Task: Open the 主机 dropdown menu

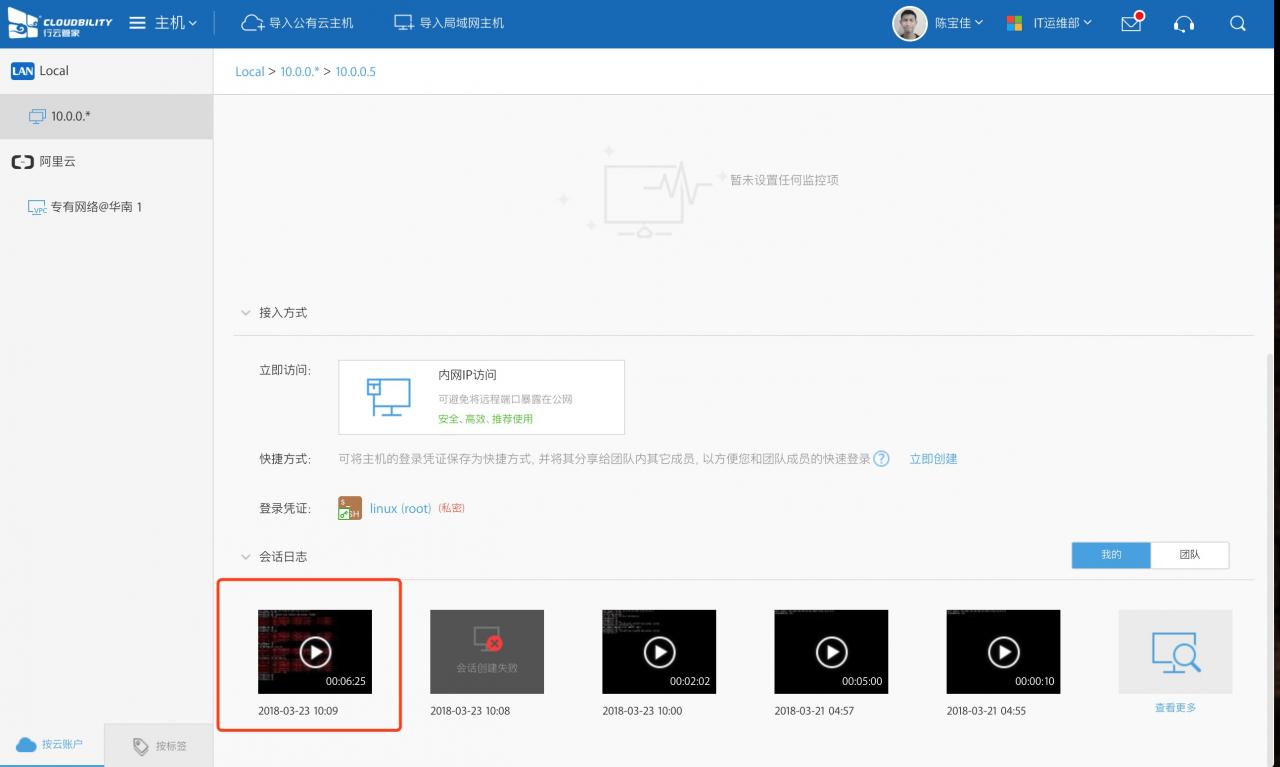Action: click(x=164, y=23)
